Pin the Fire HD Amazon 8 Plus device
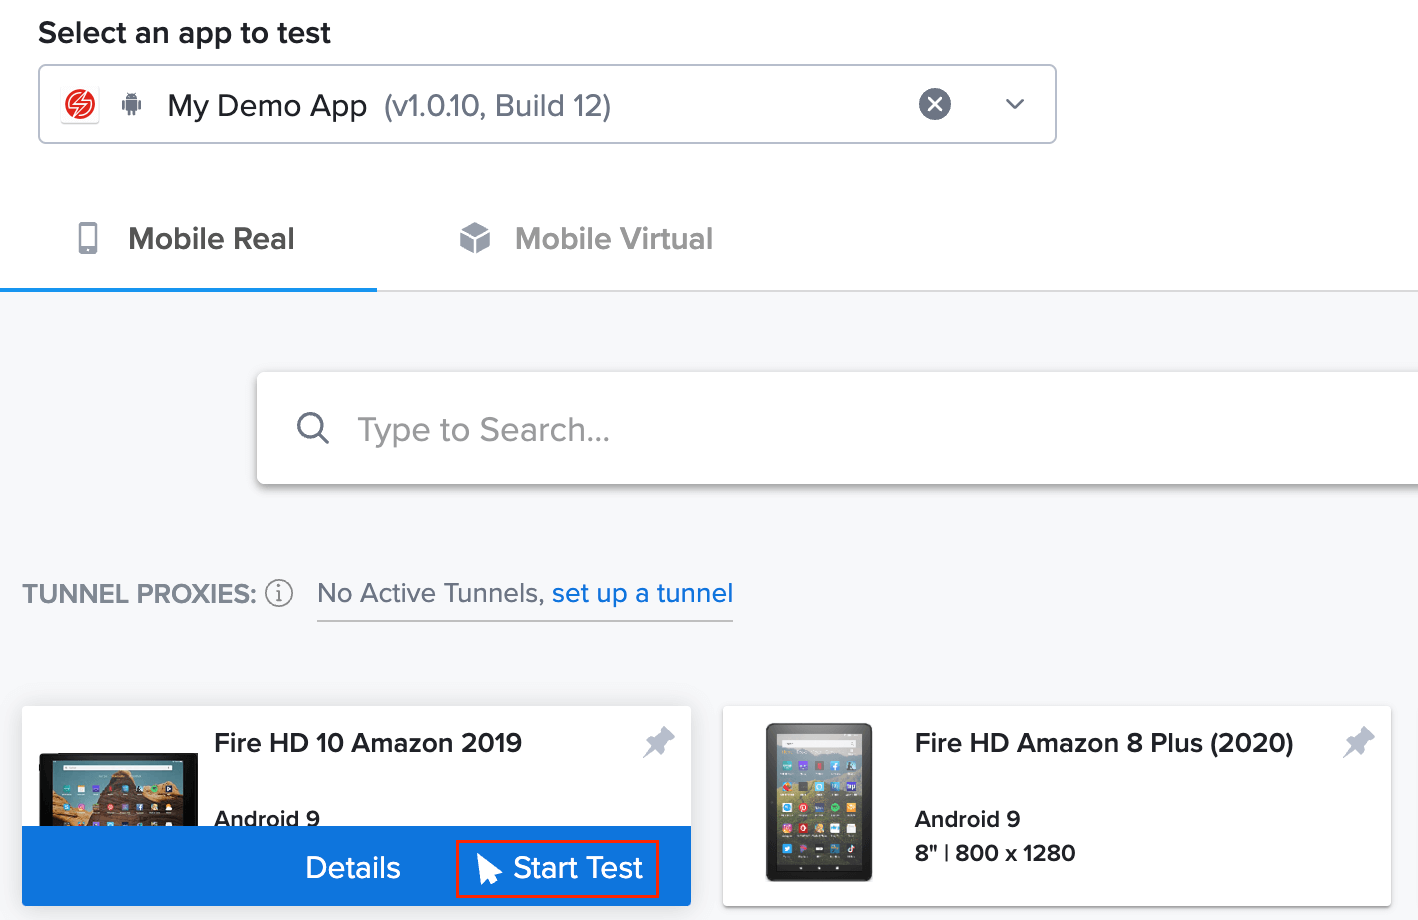 point(1357,742)
